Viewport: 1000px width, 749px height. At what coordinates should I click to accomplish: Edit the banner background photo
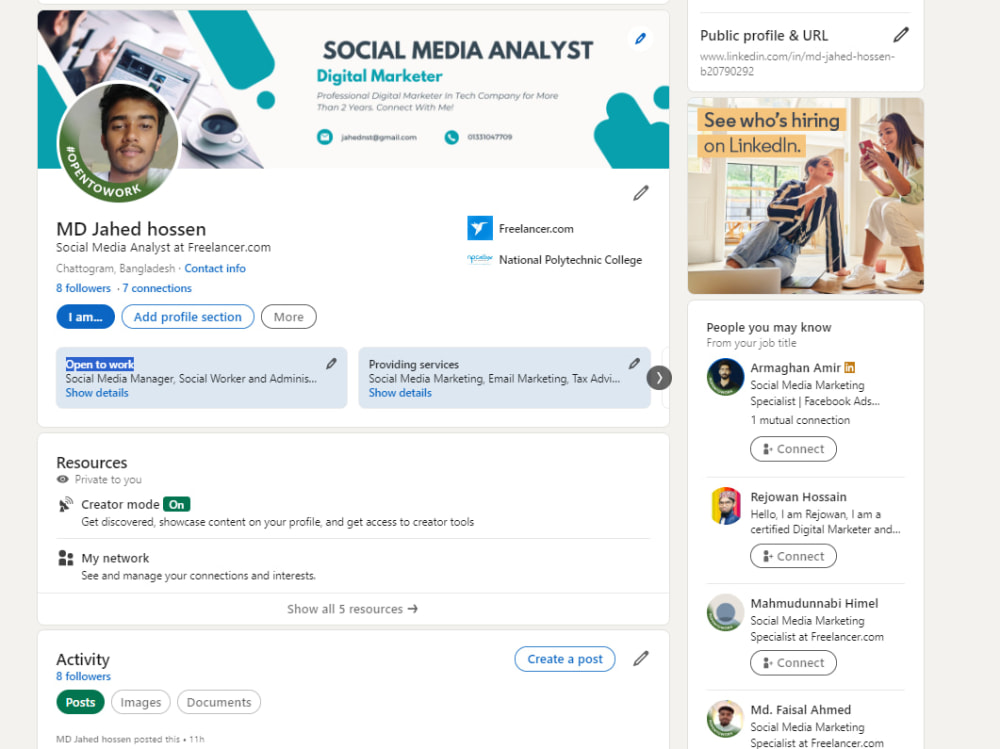pyautogui.click(x=640, y=39)
